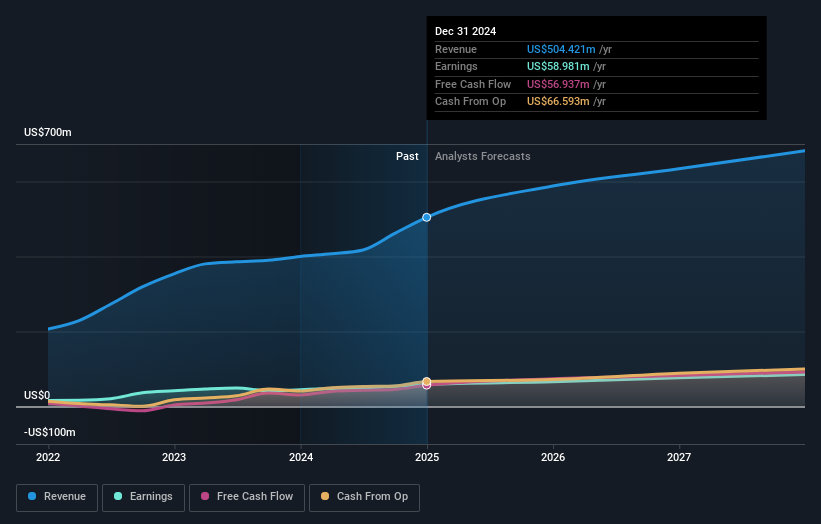The image size is (821, 524).
Task: Click the Analysts Forecasts label
Action: (x=483, y=157)
